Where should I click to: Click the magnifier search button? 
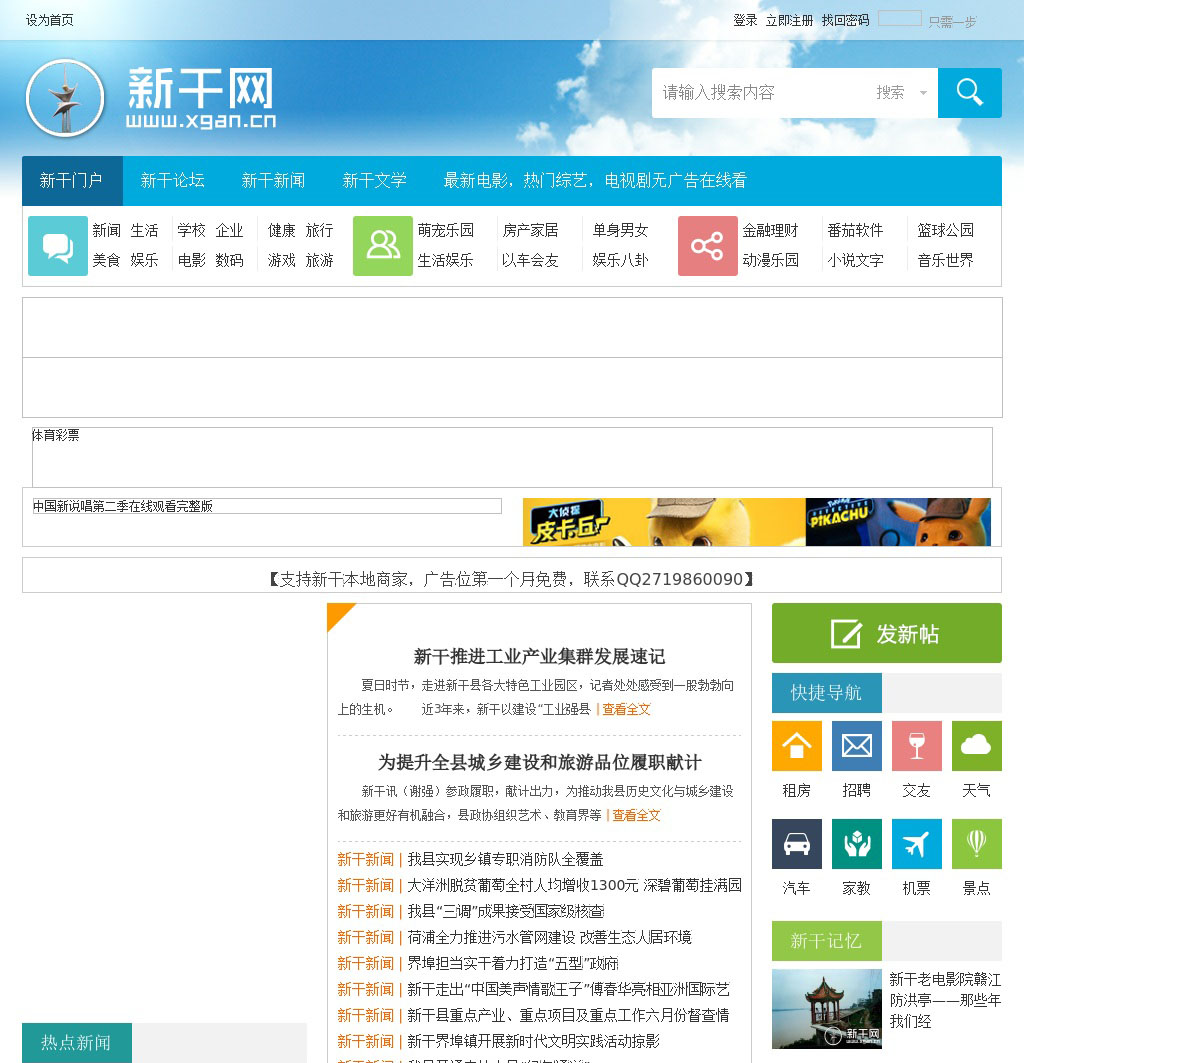[x=969, y=93]
